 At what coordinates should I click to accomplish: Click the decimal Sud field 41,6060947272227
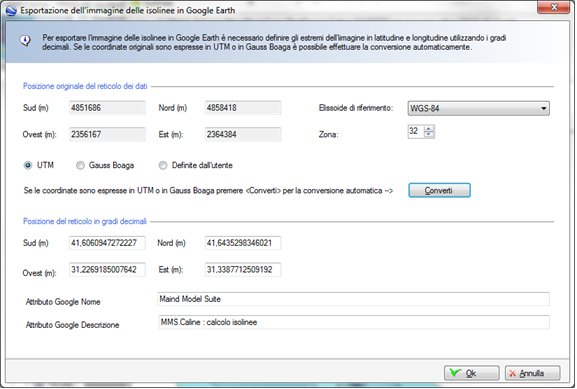pyautogui.click(x=107, y=243)
